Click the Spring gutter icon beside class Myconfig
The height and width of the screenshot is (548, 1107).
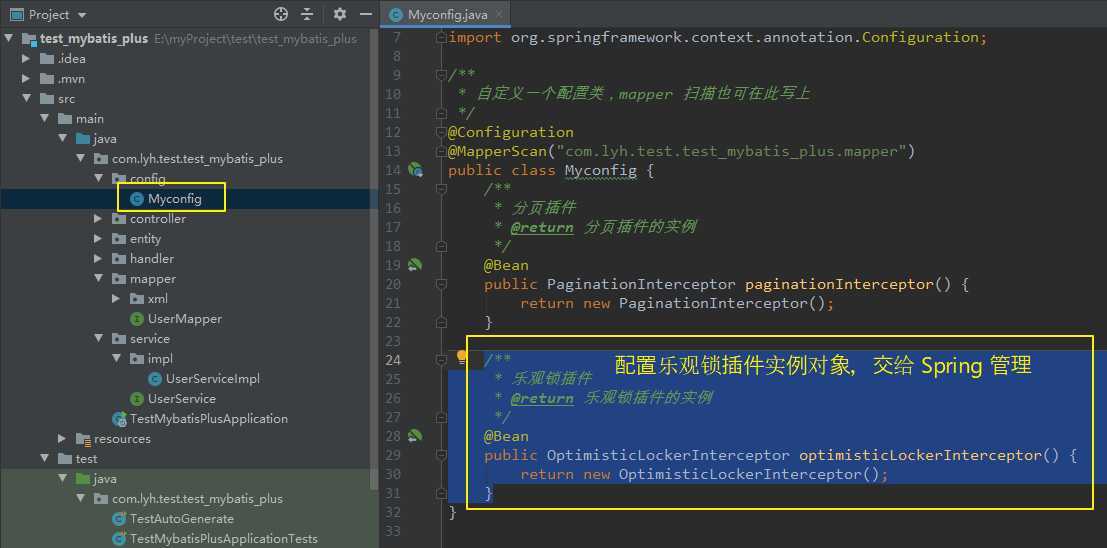414,170
